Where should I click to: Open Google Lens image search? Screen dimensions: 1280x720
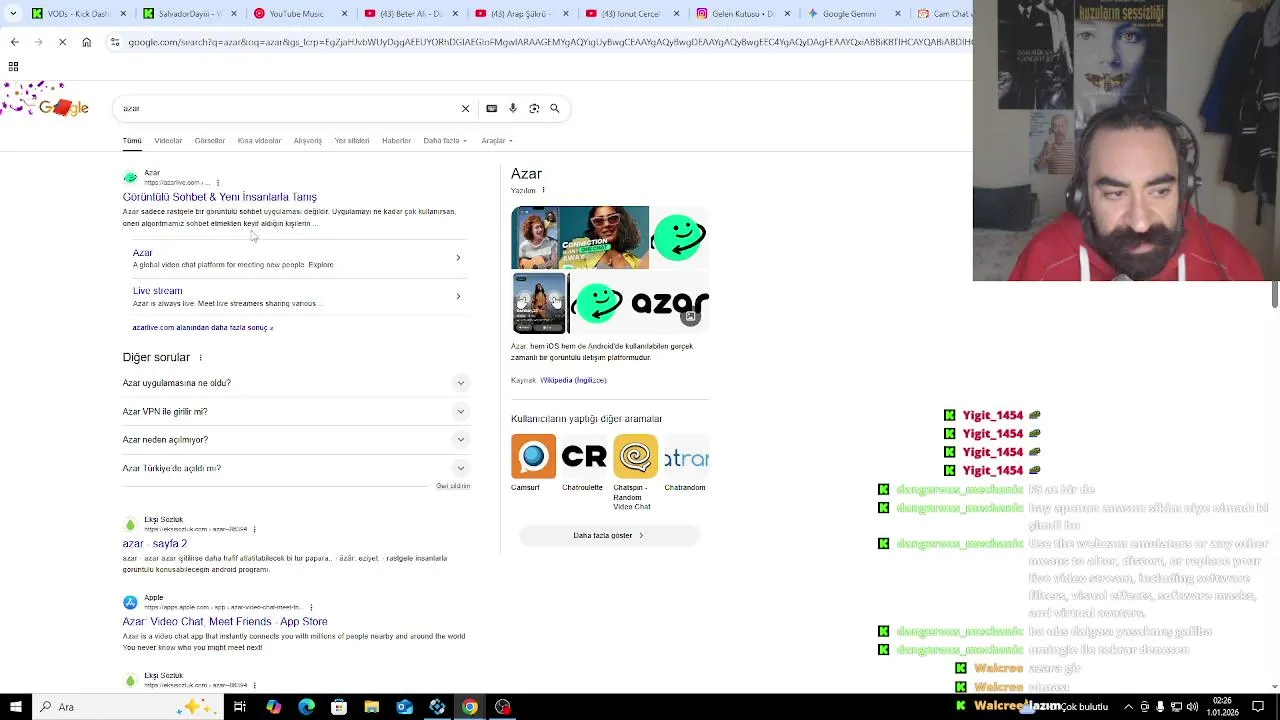pos(534,108)
